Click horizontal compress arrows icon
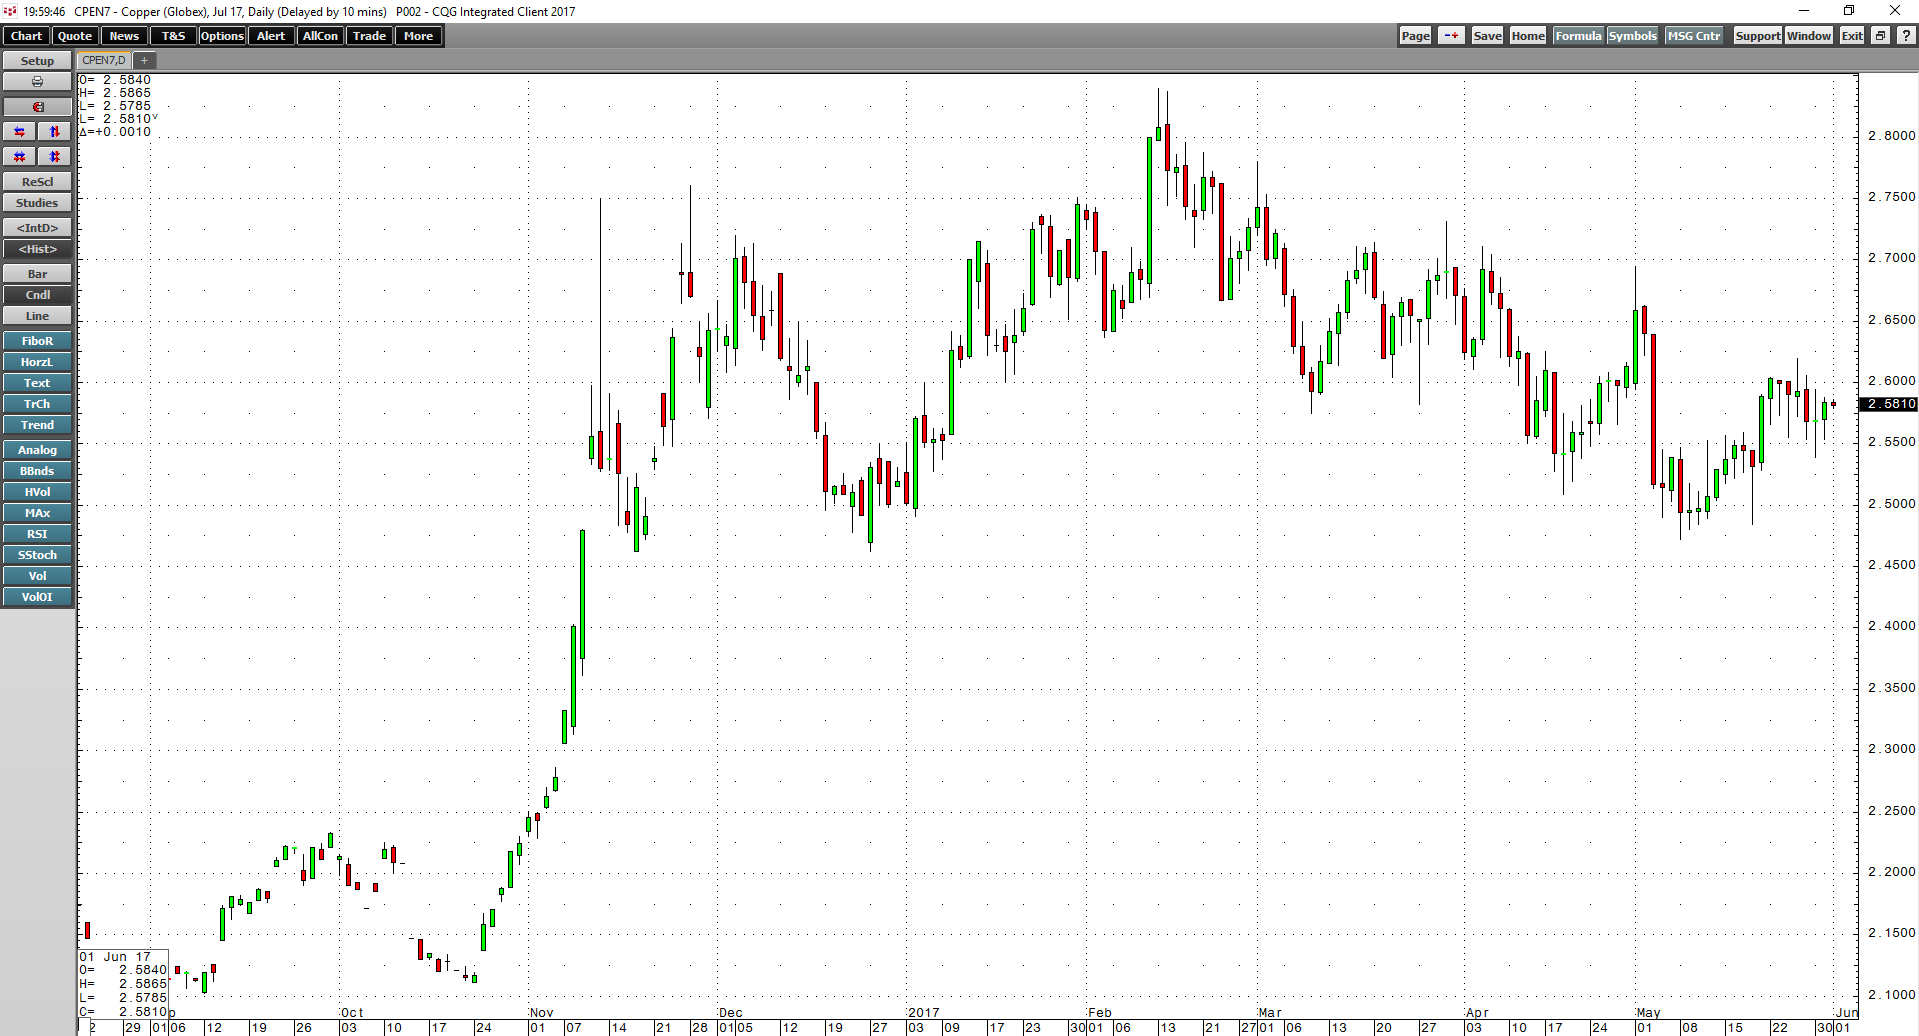1919x1036 pixels. click(20, 157)
